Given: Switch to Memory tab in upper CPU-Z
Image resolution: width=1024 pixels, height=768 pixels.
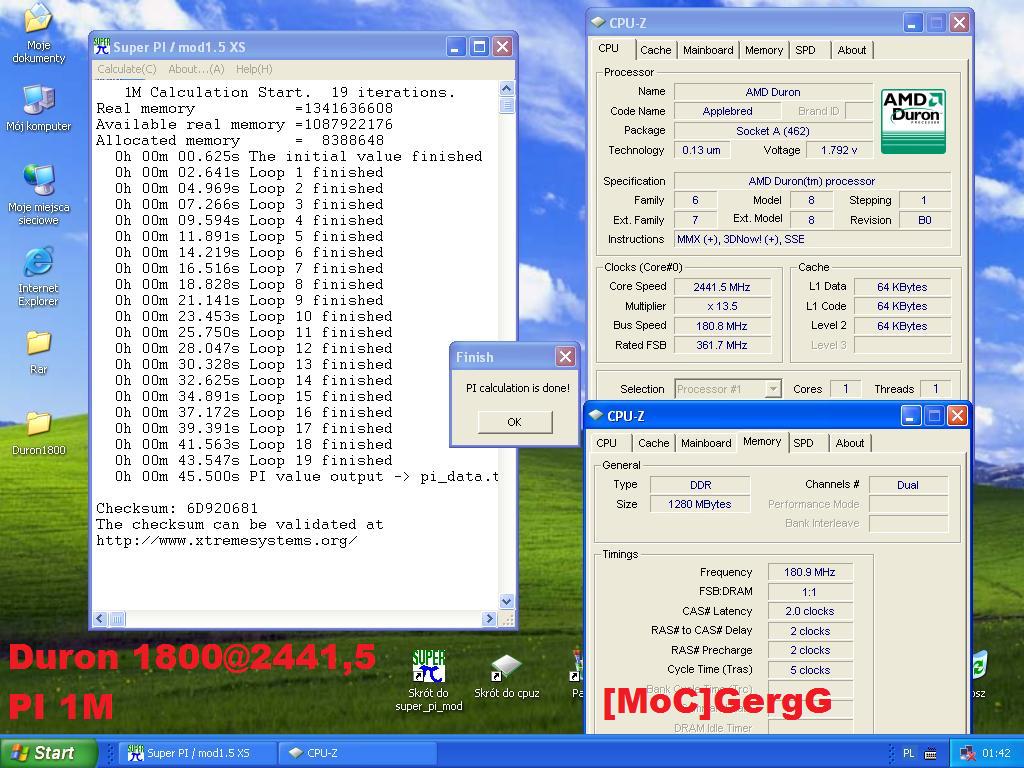Looking at the screenshot, I should click(763, 50).
